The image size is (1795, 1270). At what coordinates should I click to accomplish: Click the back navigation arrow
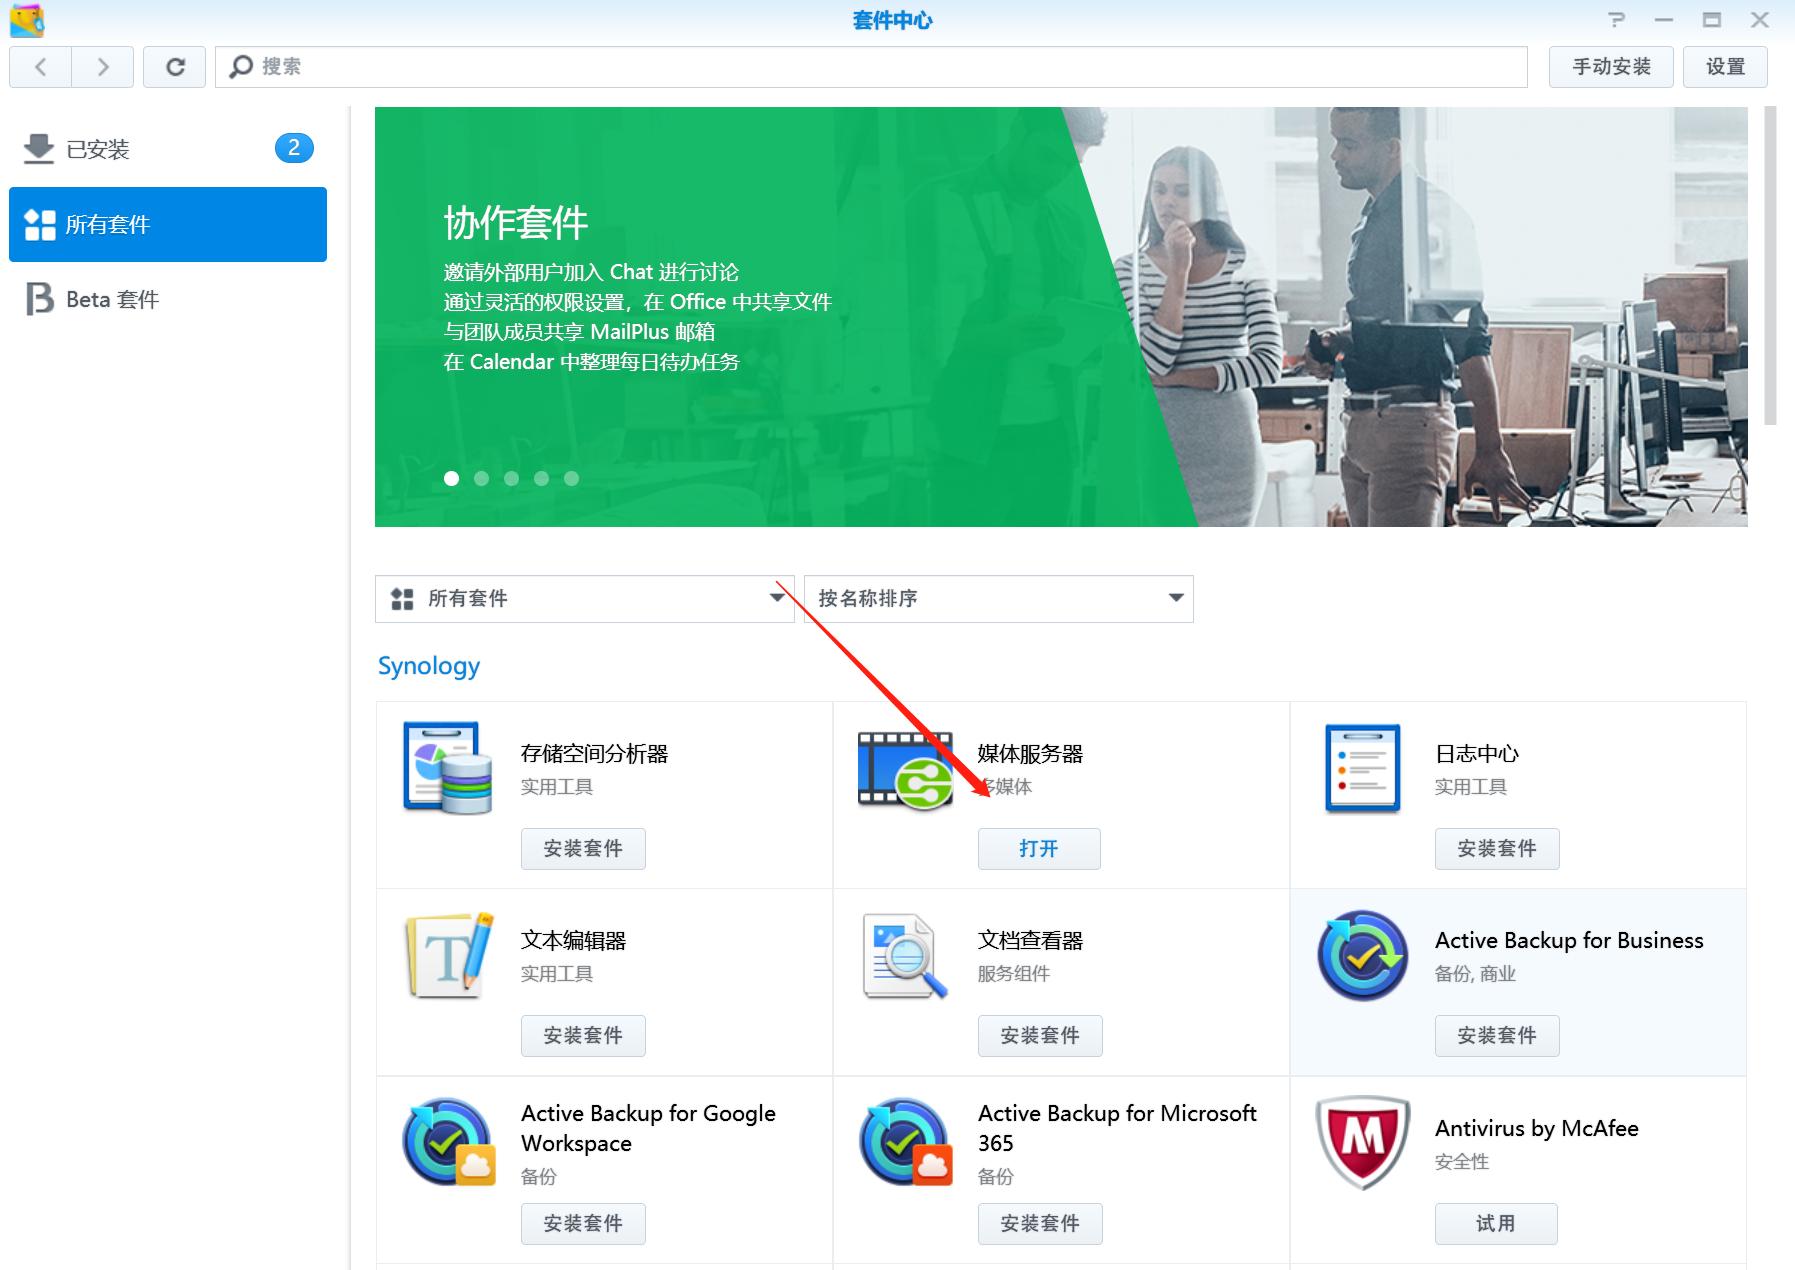tap(40, 67)
